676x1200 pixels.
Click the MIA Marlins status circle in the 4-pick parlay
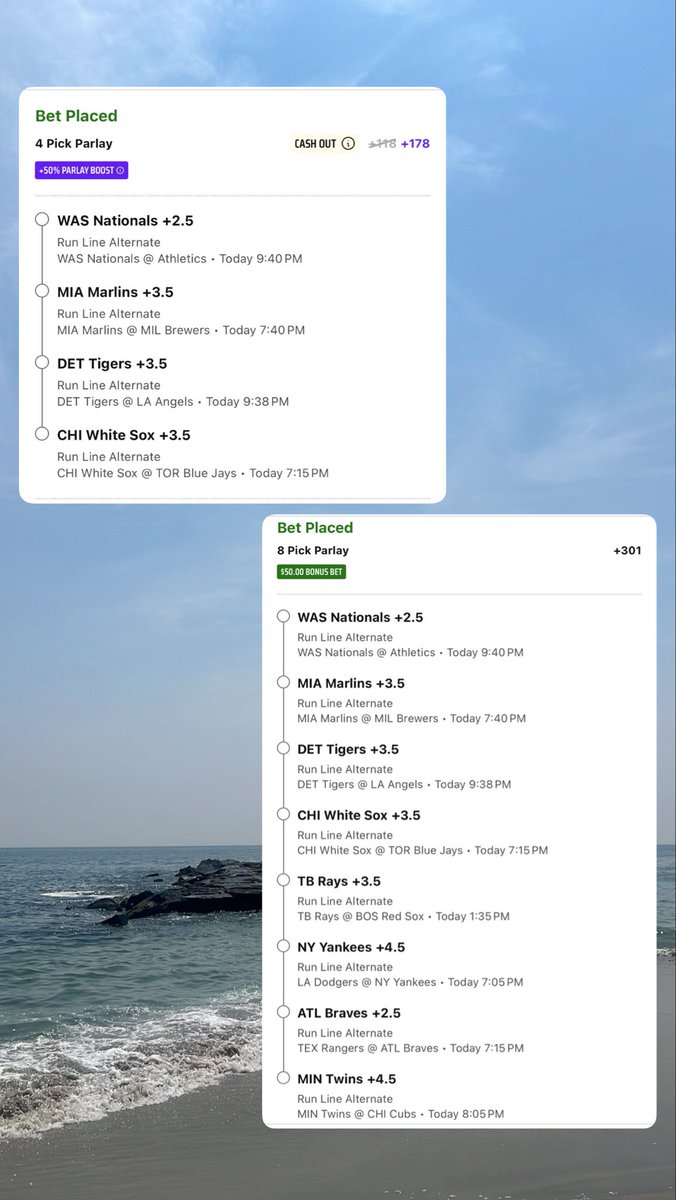pos(42,291)
